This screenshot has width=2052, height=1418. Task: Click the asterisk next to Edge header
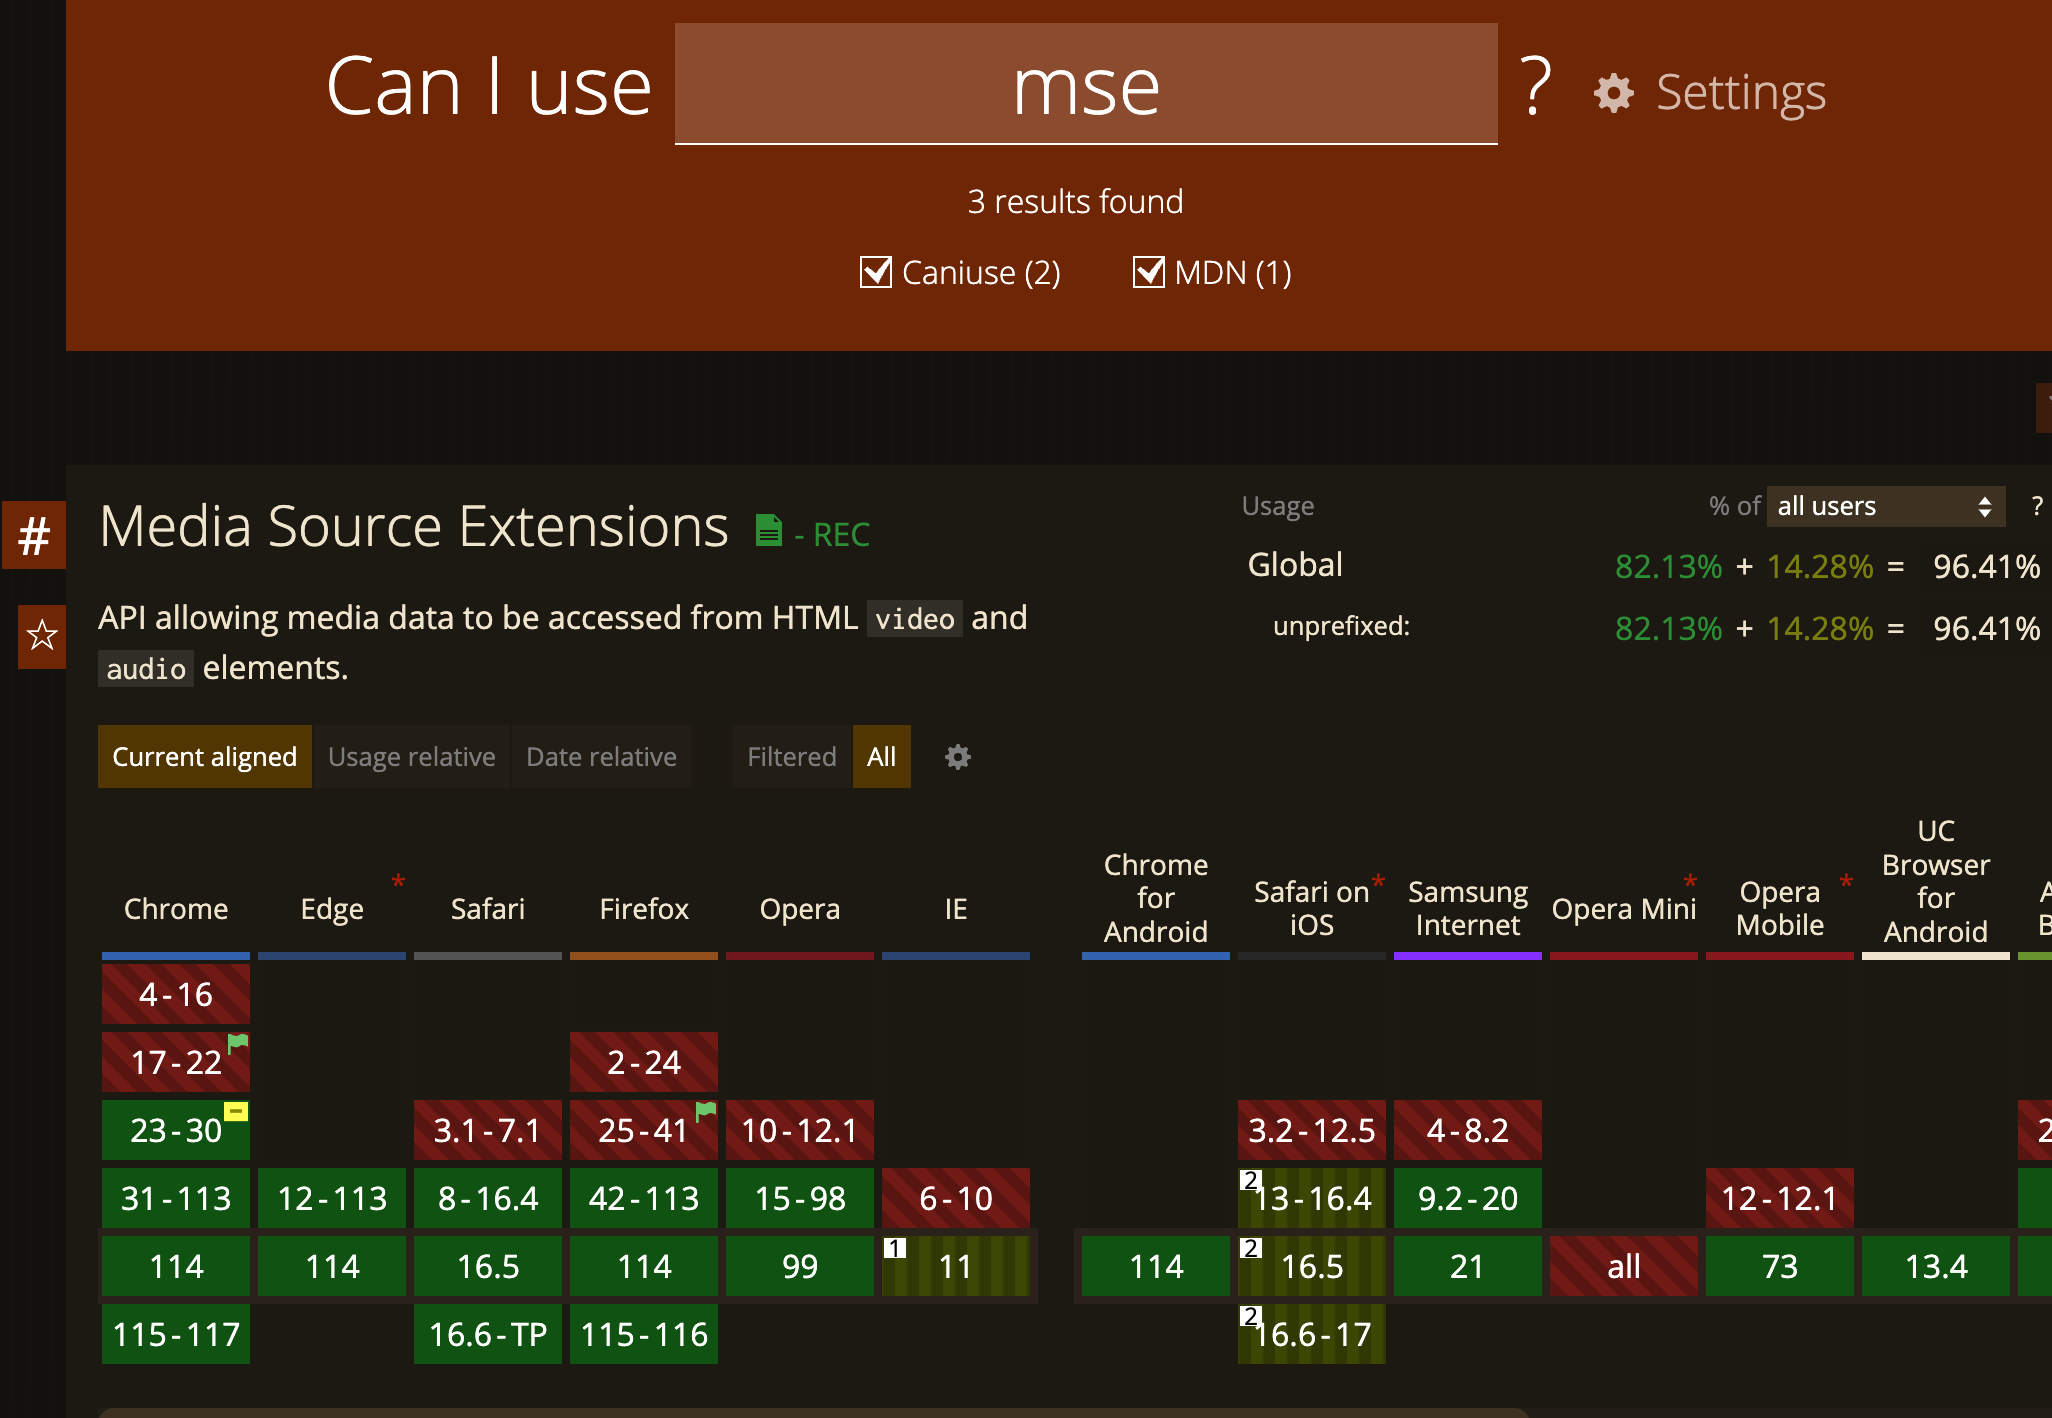[398, 882]
